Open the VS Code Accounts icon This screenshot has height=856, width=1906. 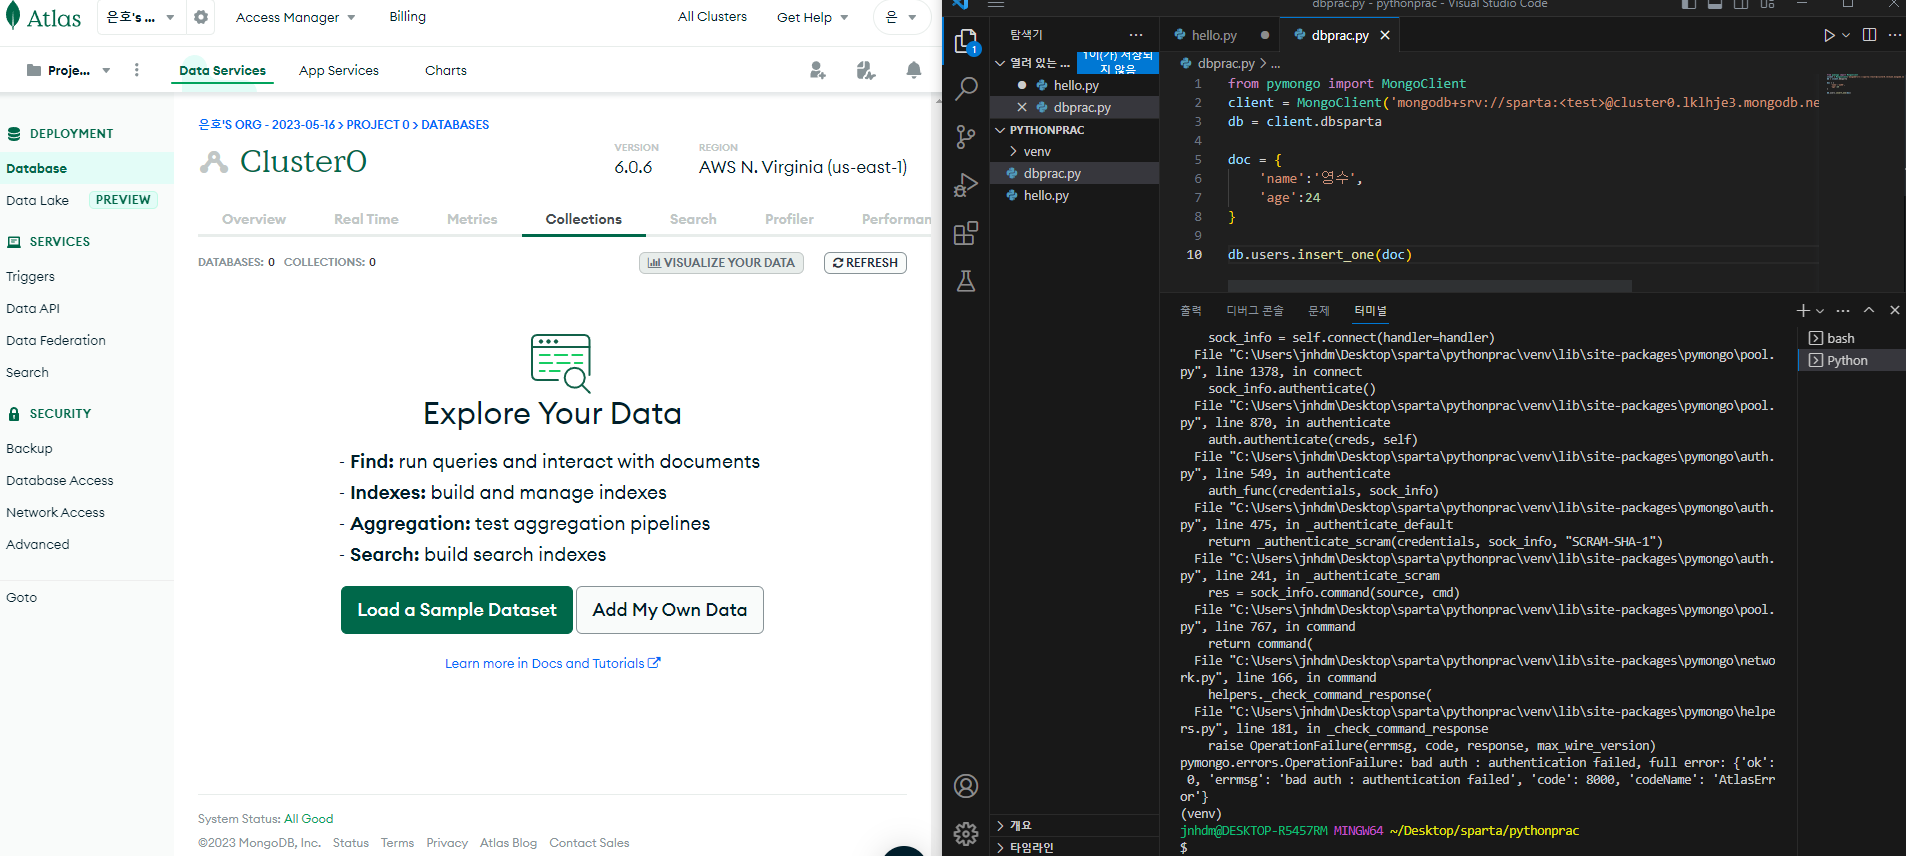point(966,786)
